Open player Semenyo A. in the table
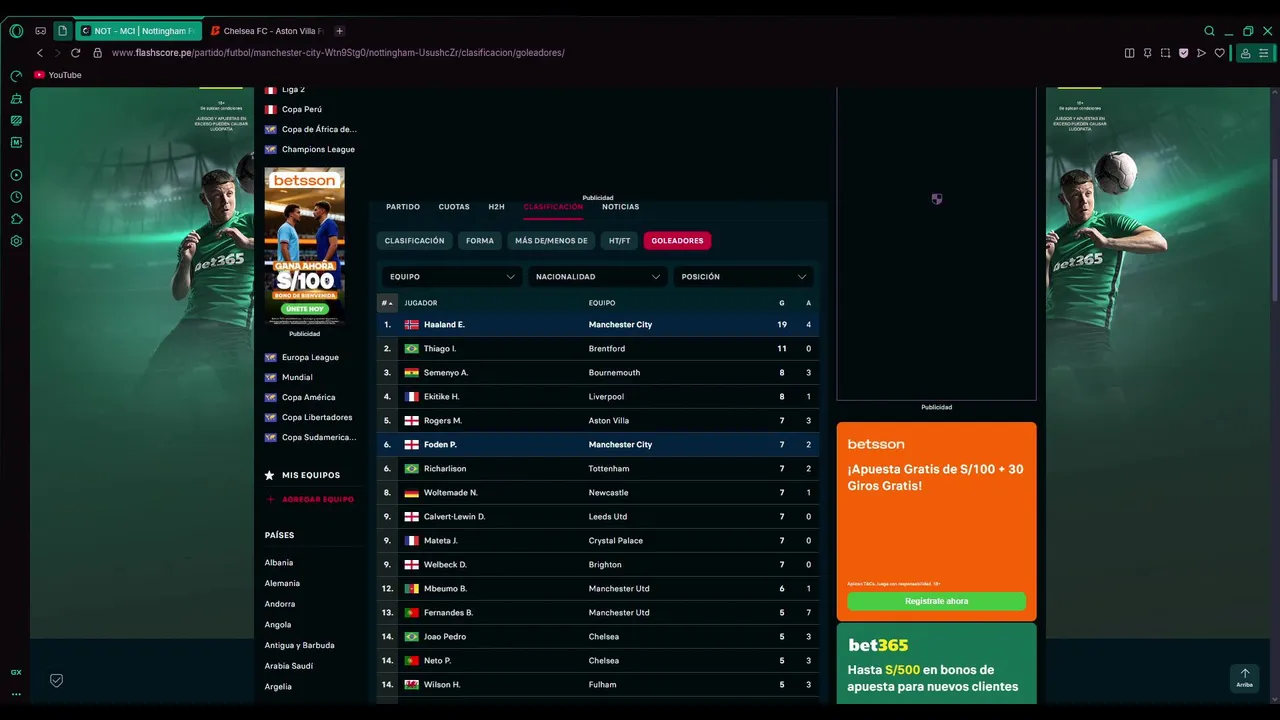The height and width of the screenshot is (720, 1280). pos(446,373)
